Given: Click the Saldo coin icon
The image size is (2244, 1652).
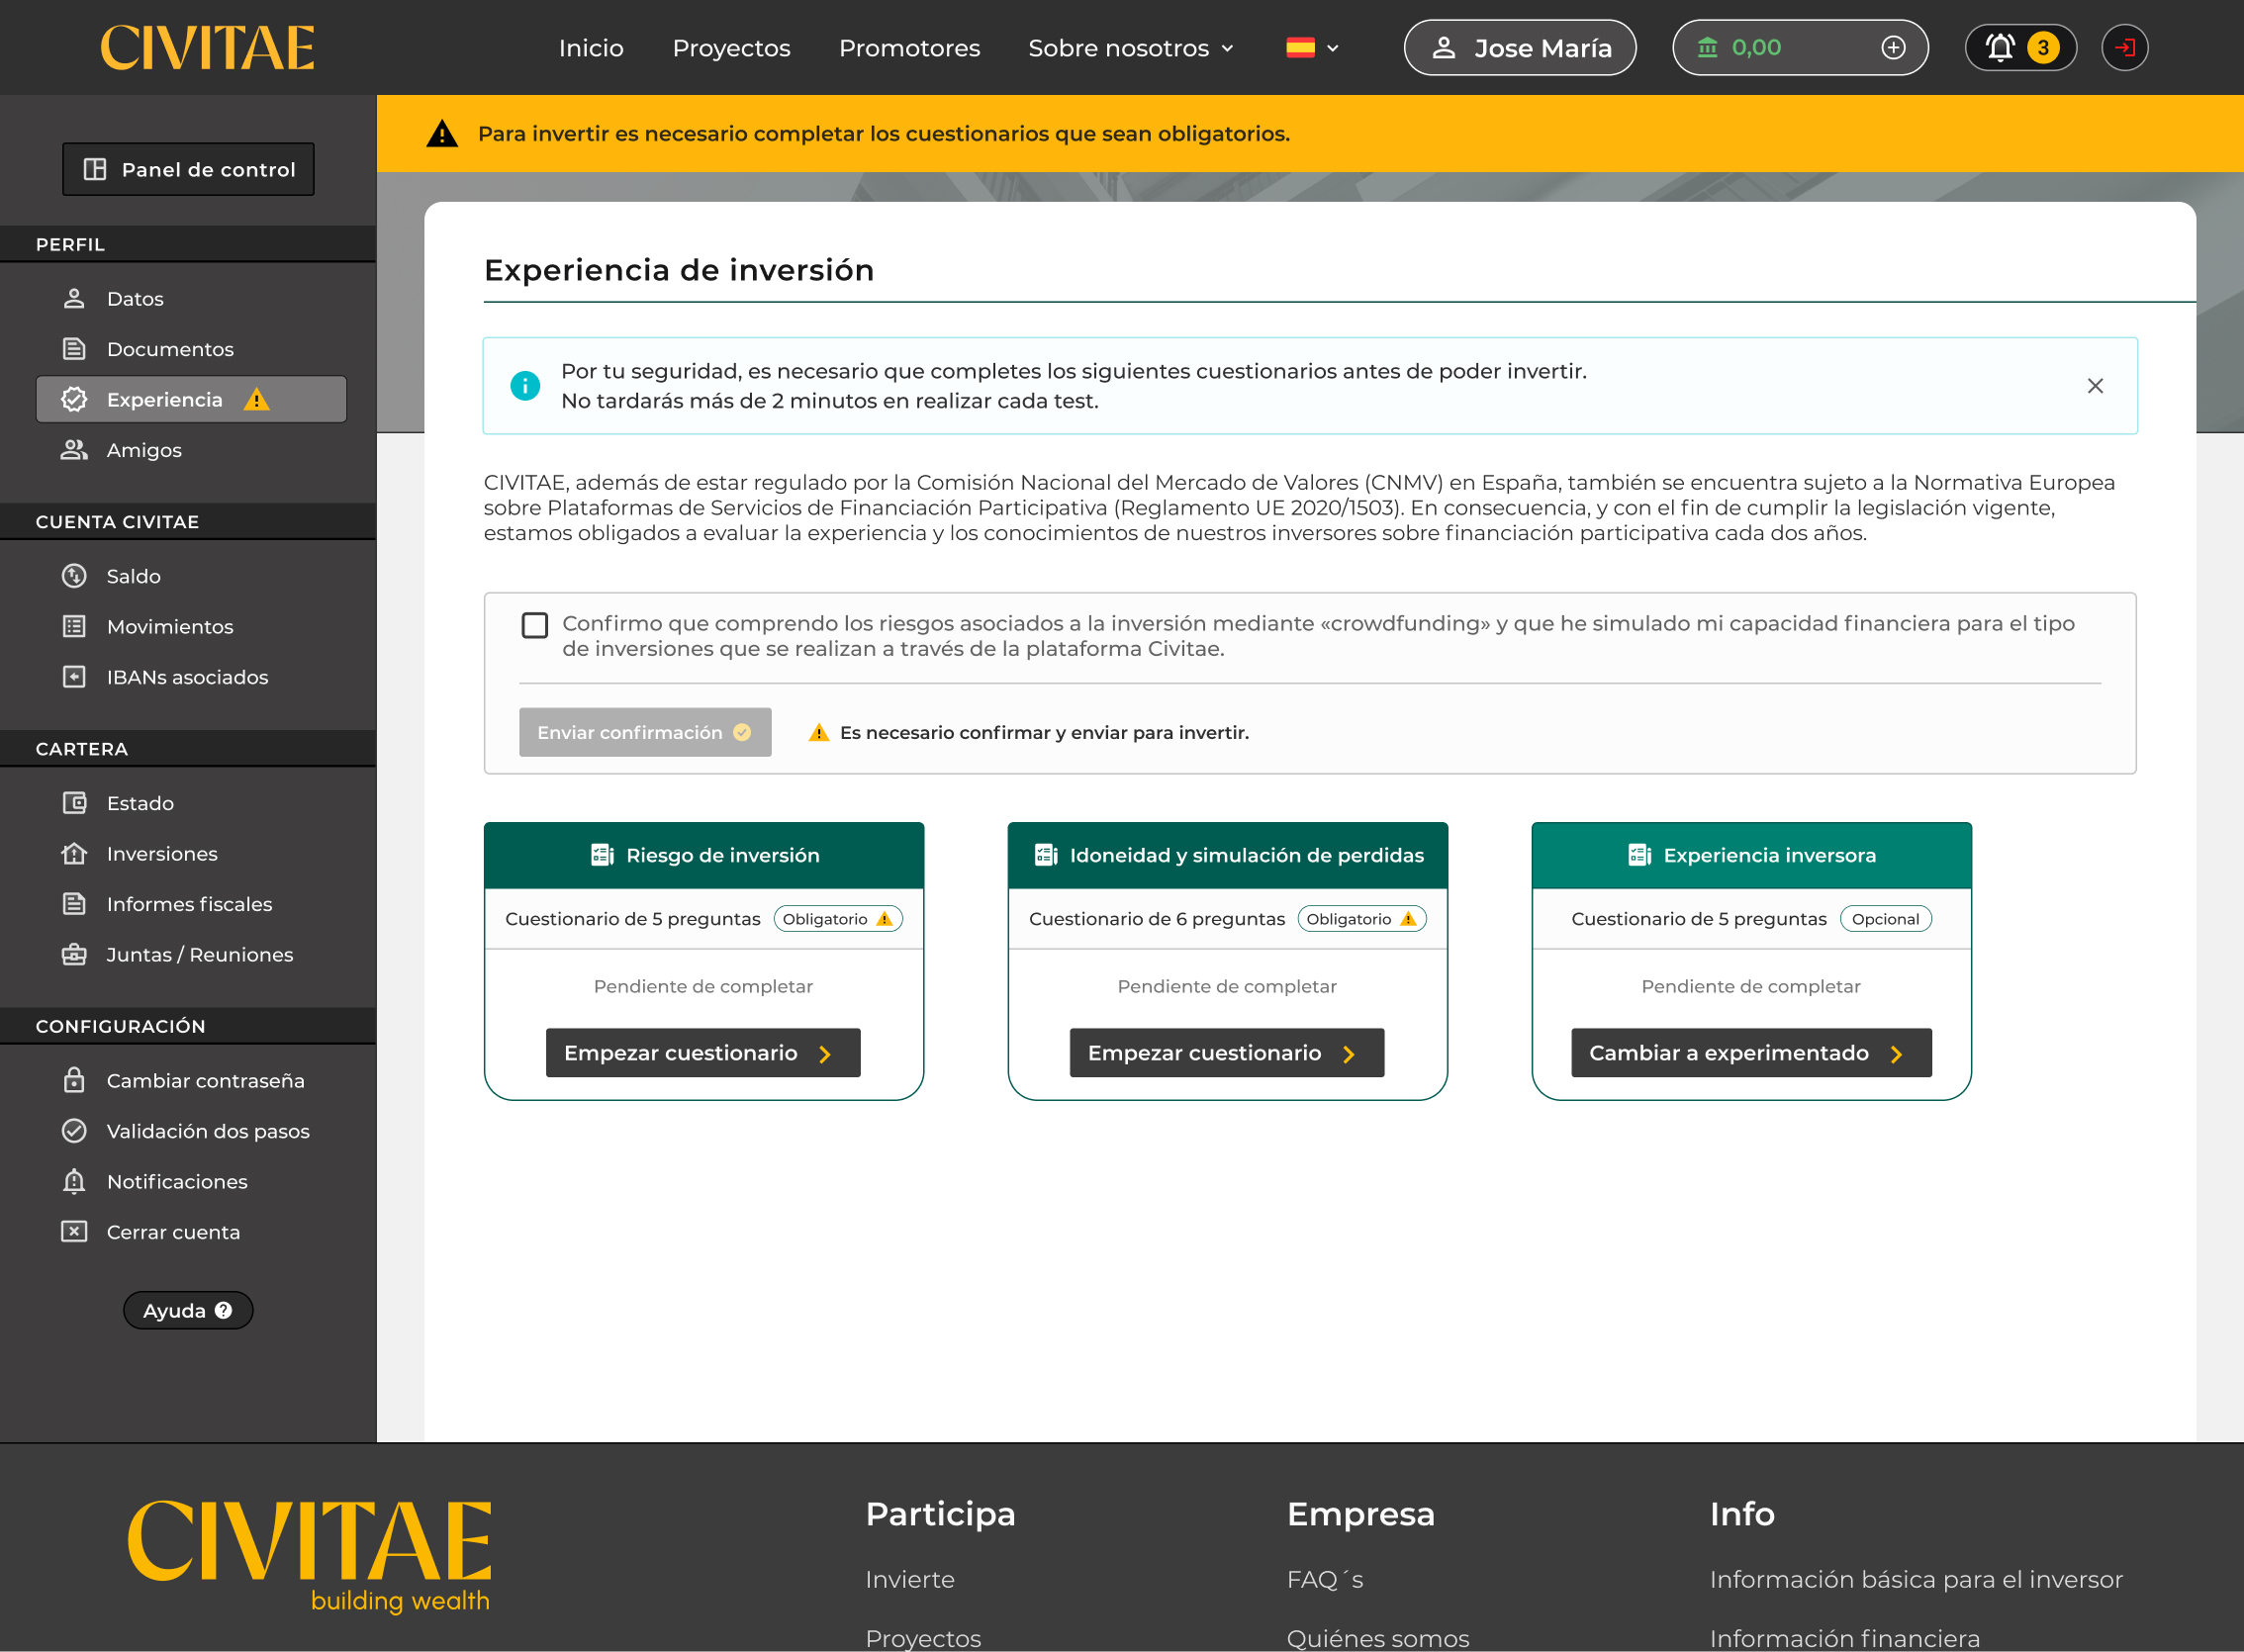Looking at the screenshot, I should (74, 575).
